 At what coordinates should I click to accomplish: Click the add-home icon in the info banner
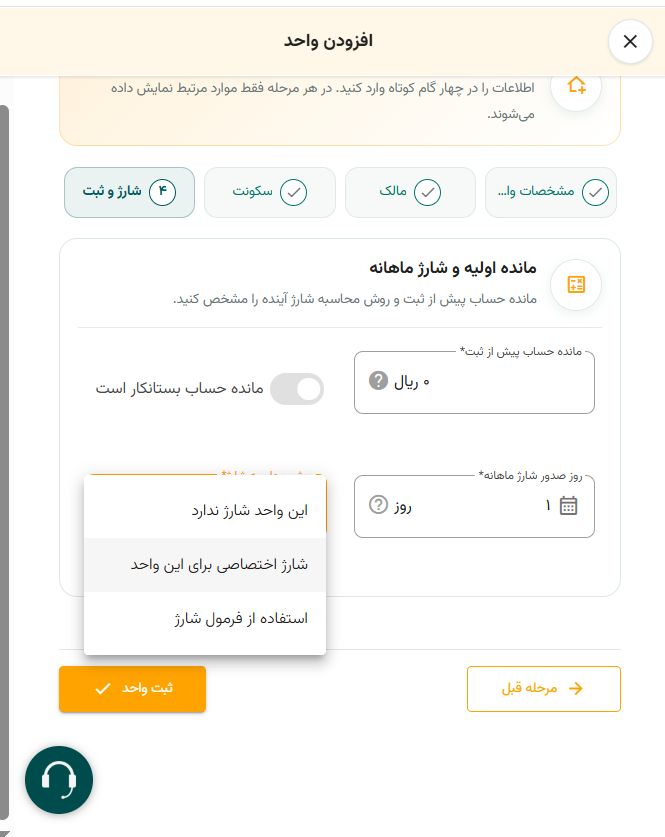point(576,86)
